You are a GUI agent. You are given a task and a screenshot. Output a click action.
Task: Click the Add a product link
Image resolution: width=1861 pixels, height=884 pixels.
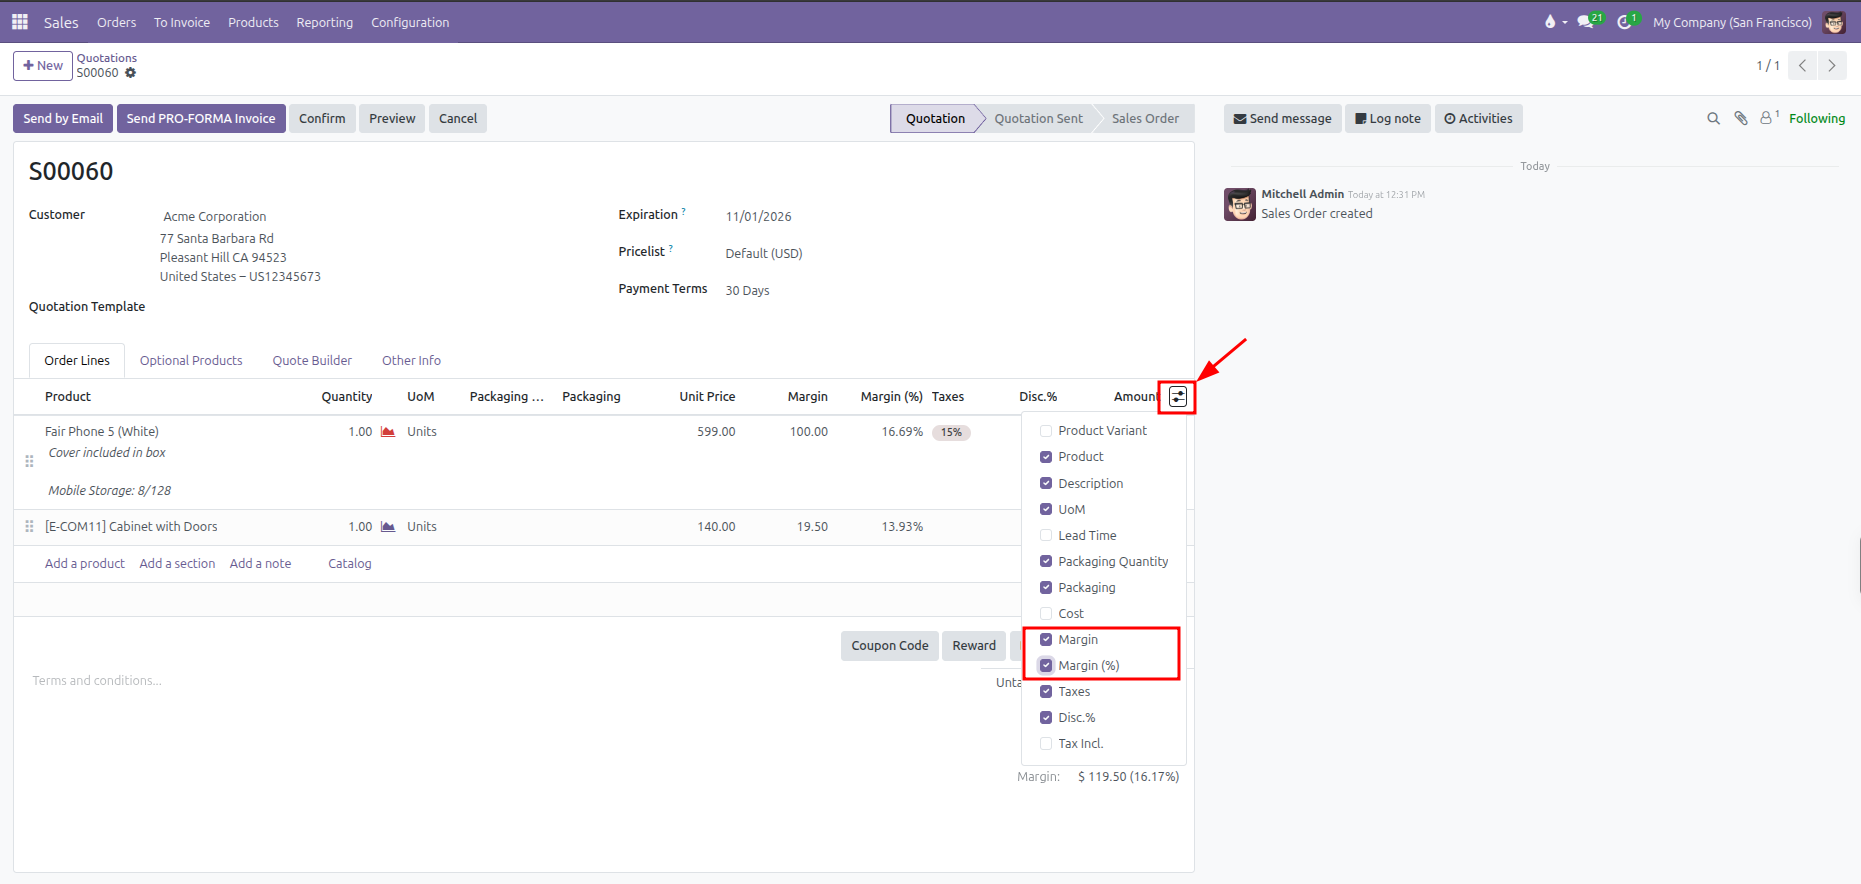[85, 564]
